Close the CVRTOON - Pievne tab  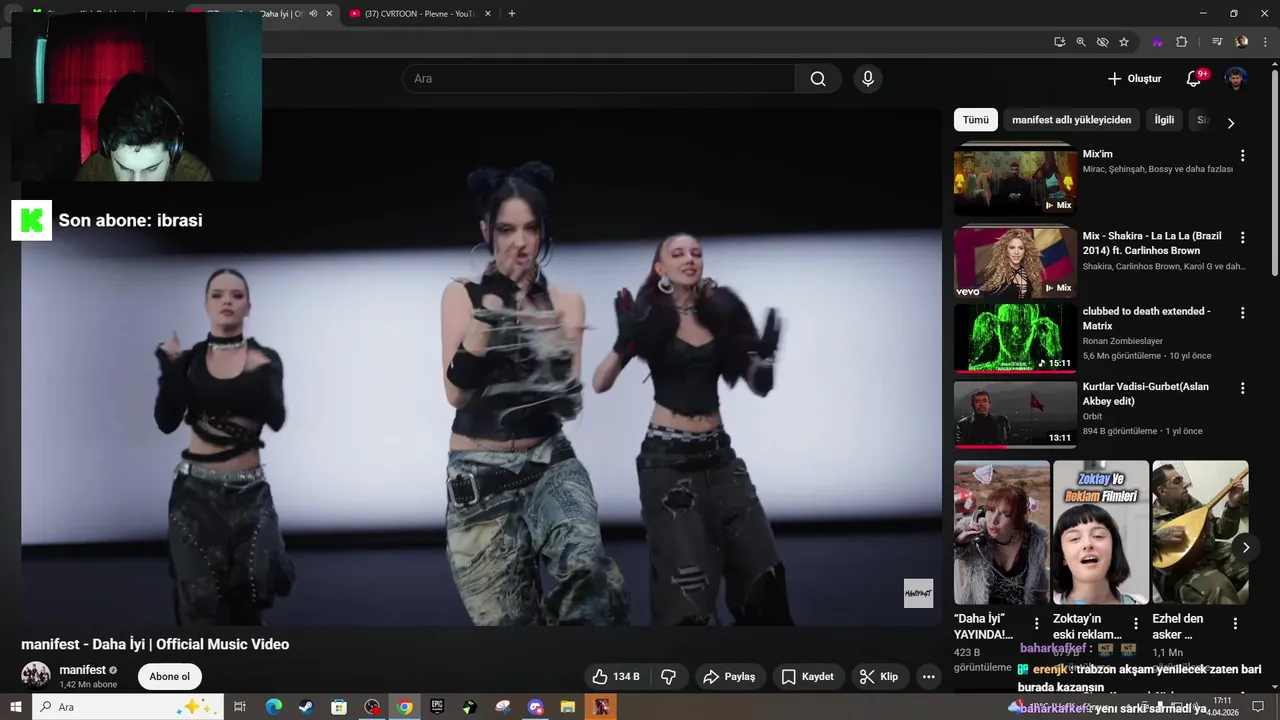[488, 14]
